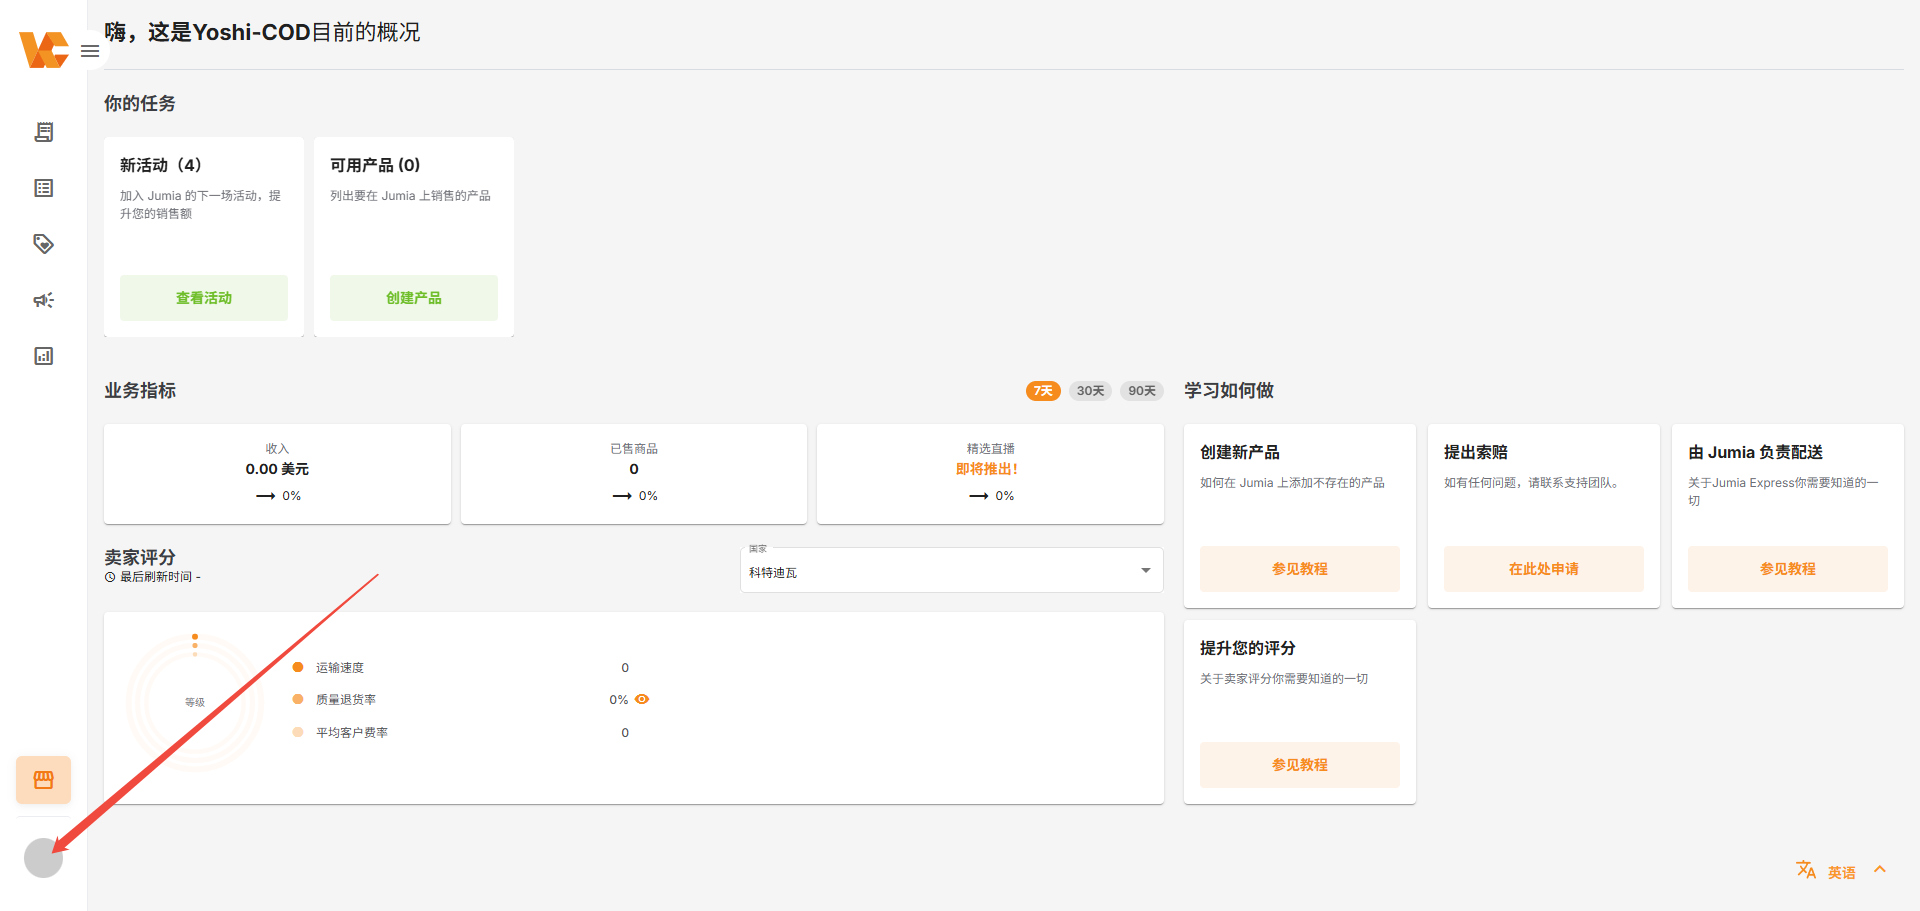Open the price tag icon in sidebar
This screenshot has height=911, width=1920.
[x=43, y=244]
